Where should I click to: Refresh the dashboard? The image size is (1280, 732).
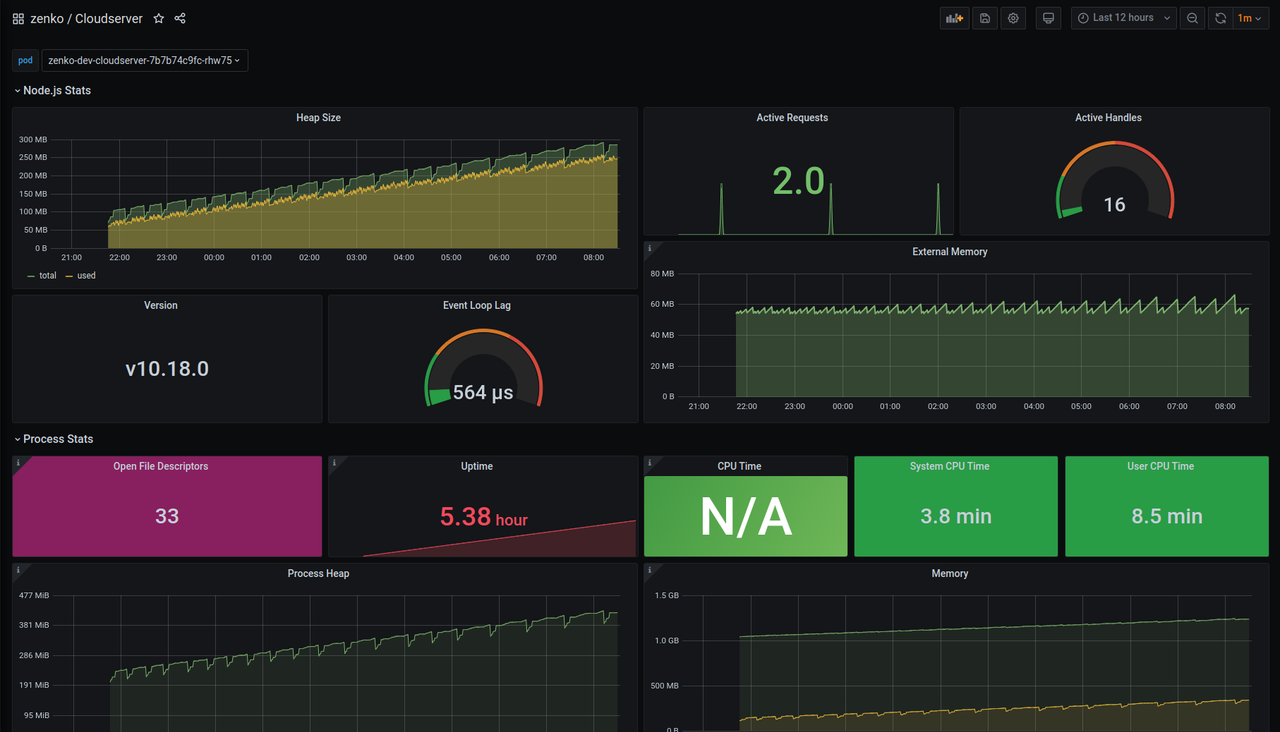tap(1221, 18)
